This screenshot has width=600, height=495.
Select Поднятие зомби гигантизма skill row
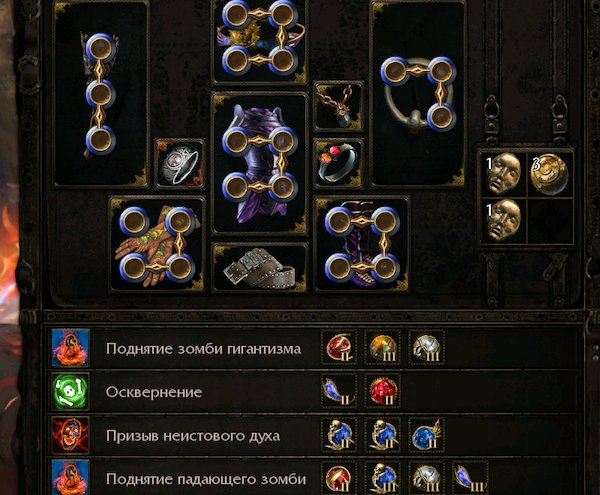point(312,348)
